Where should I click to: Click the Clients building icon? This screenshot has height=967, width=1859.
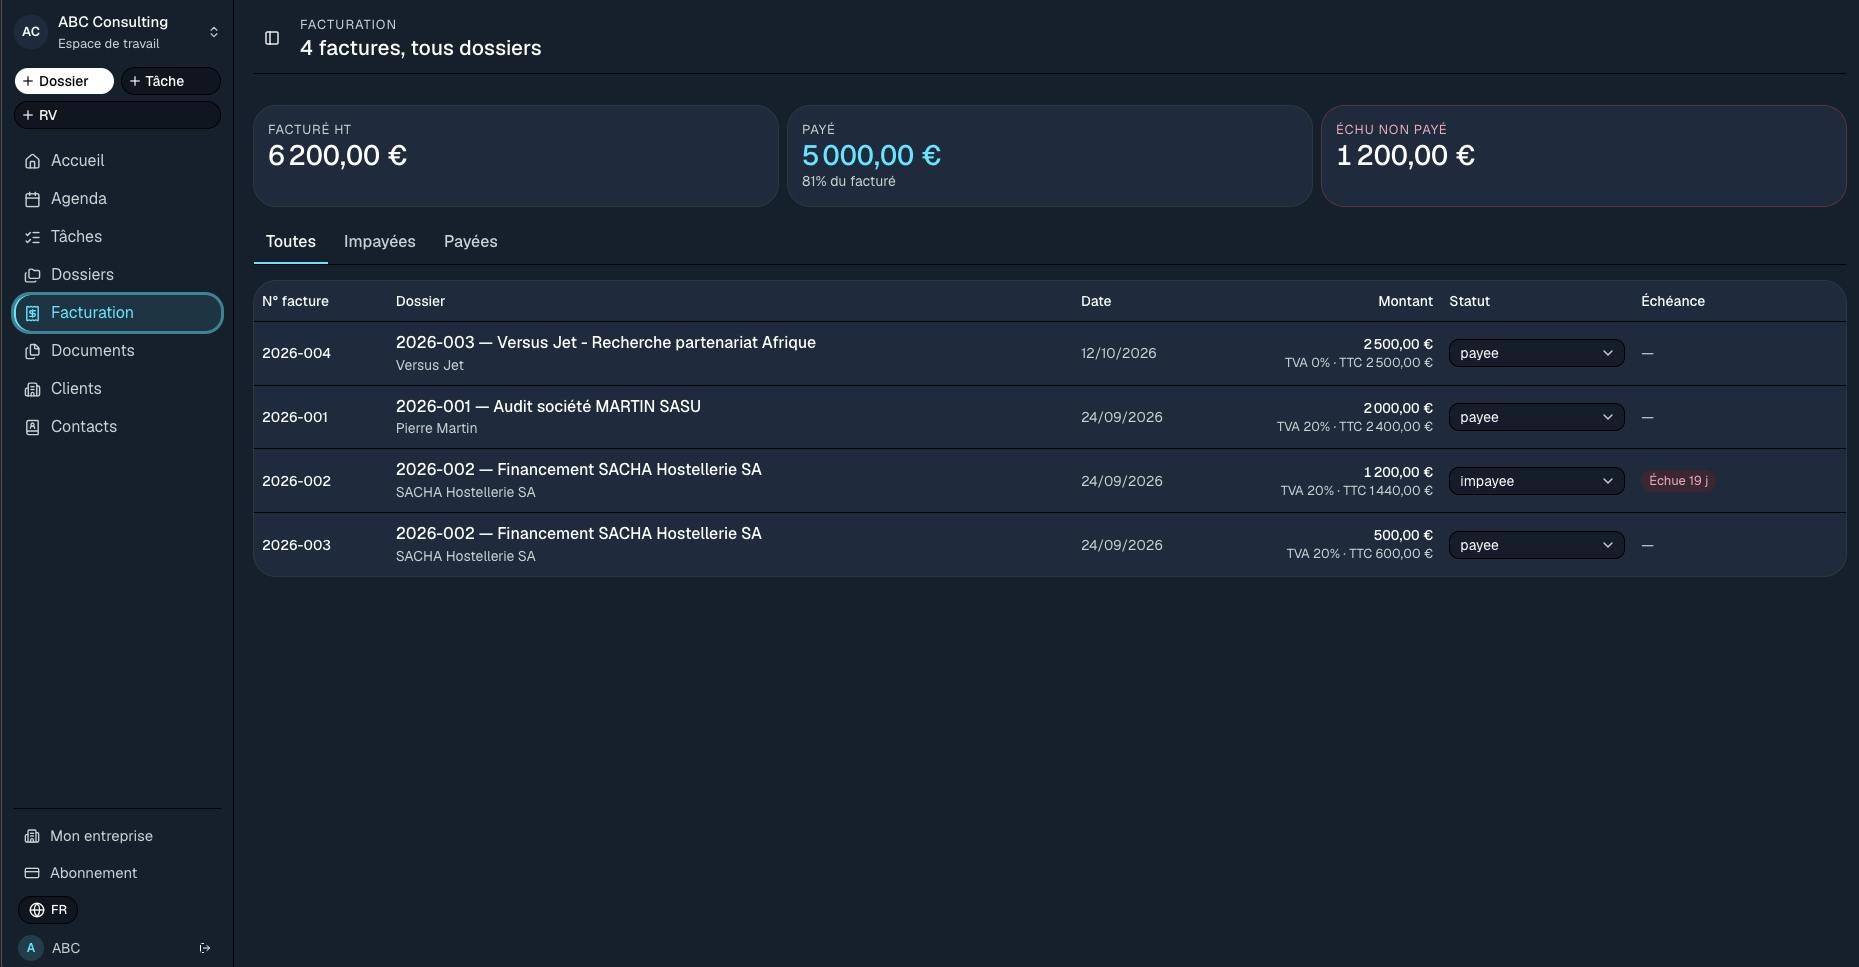coord(32,389)
